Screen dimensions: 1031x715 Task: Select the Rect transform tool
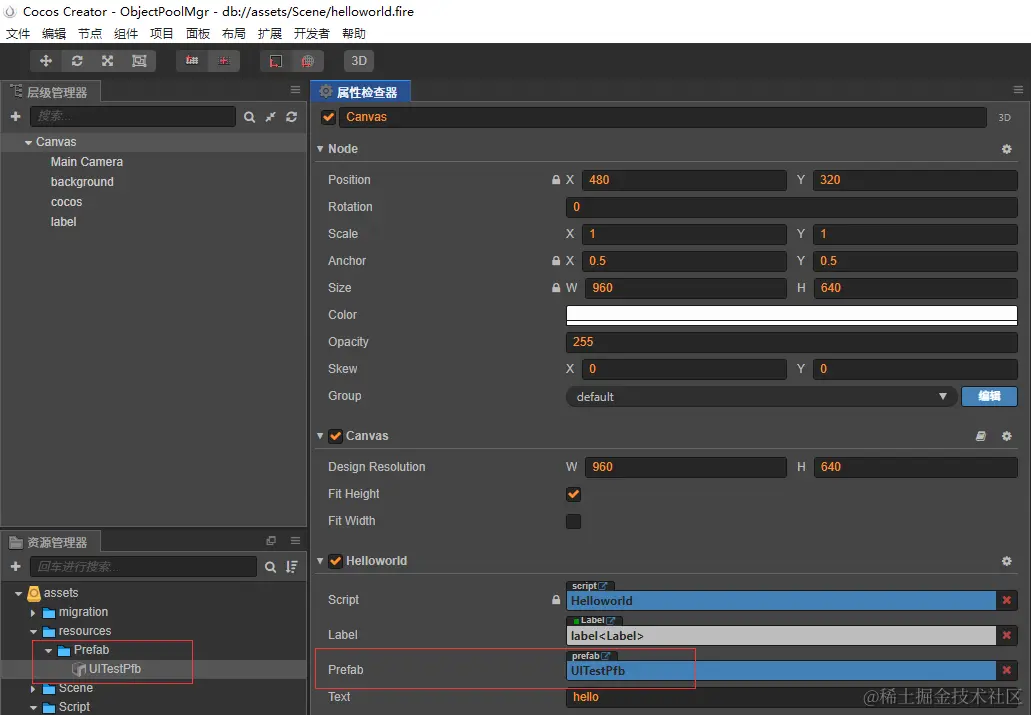click(139, 61)
